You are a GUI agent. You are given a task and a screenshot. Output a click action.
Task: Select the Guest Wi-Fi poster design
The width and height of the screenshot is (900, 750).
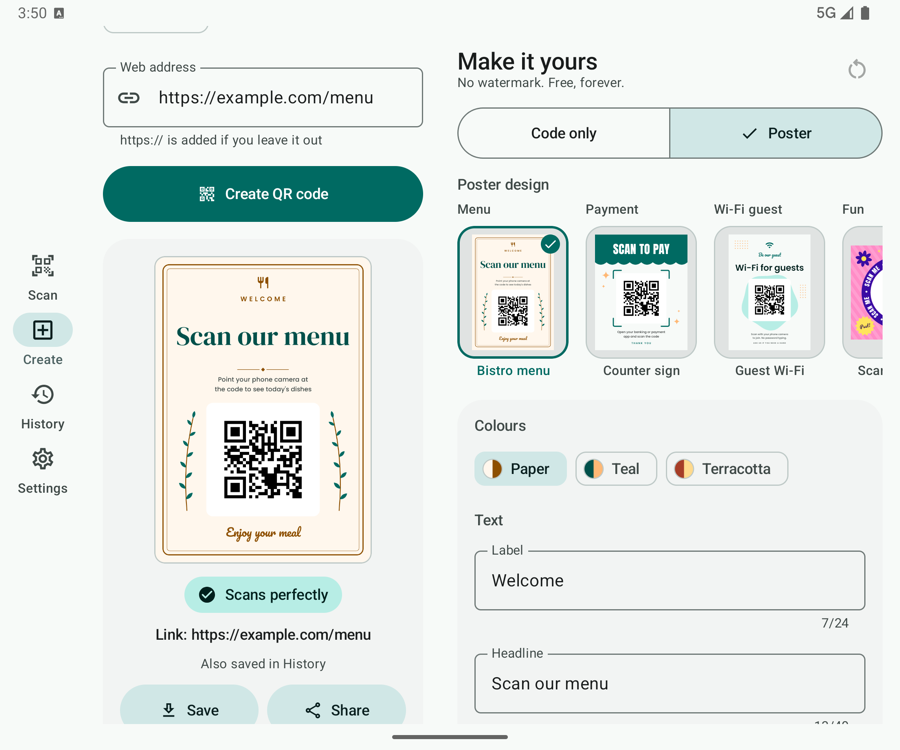(x=769, y=292)
